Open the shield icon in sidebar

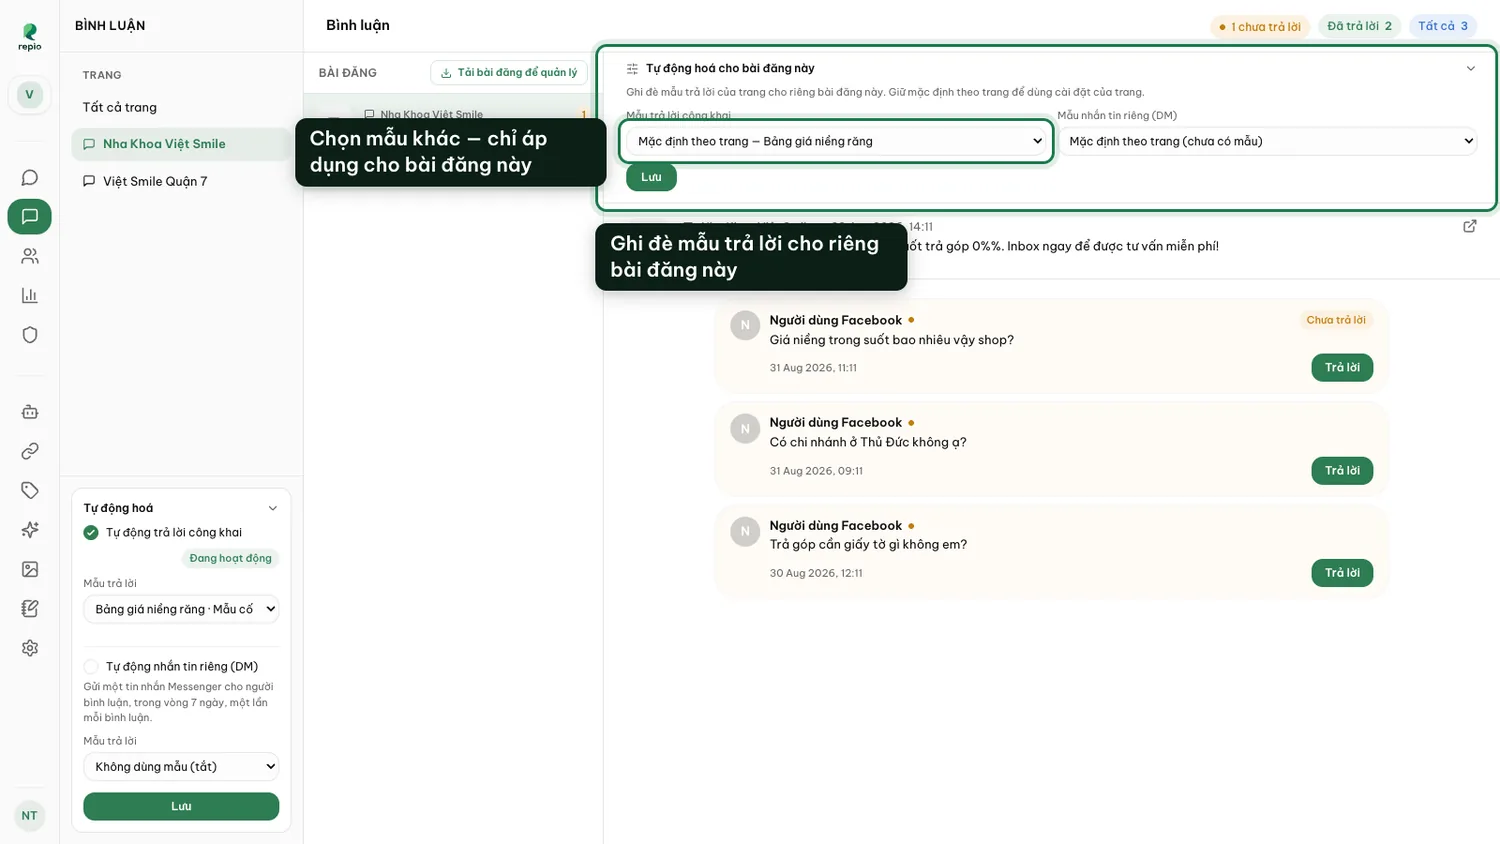30,334
